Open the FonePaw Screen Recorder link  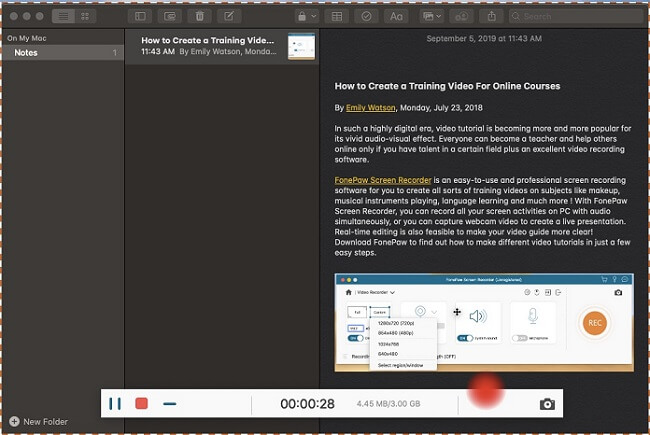point(383,180)
